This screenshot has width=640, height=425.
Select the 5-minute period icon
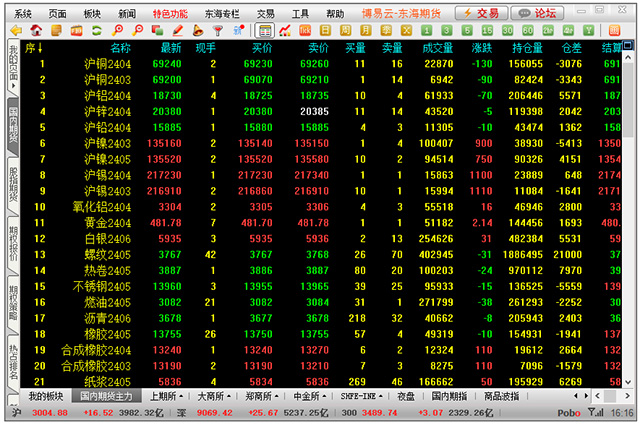(x=467, y=30)
